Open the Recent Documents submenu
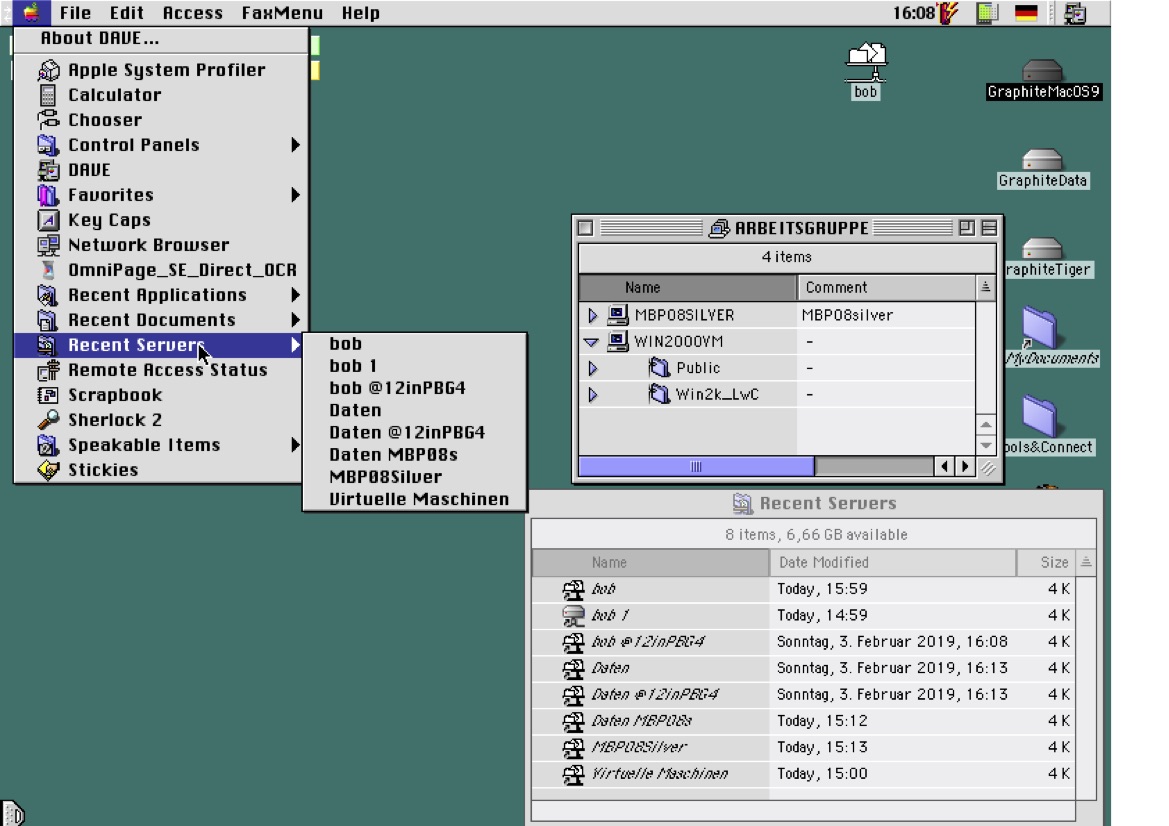 pyautogui.click(x=160, y=320)
